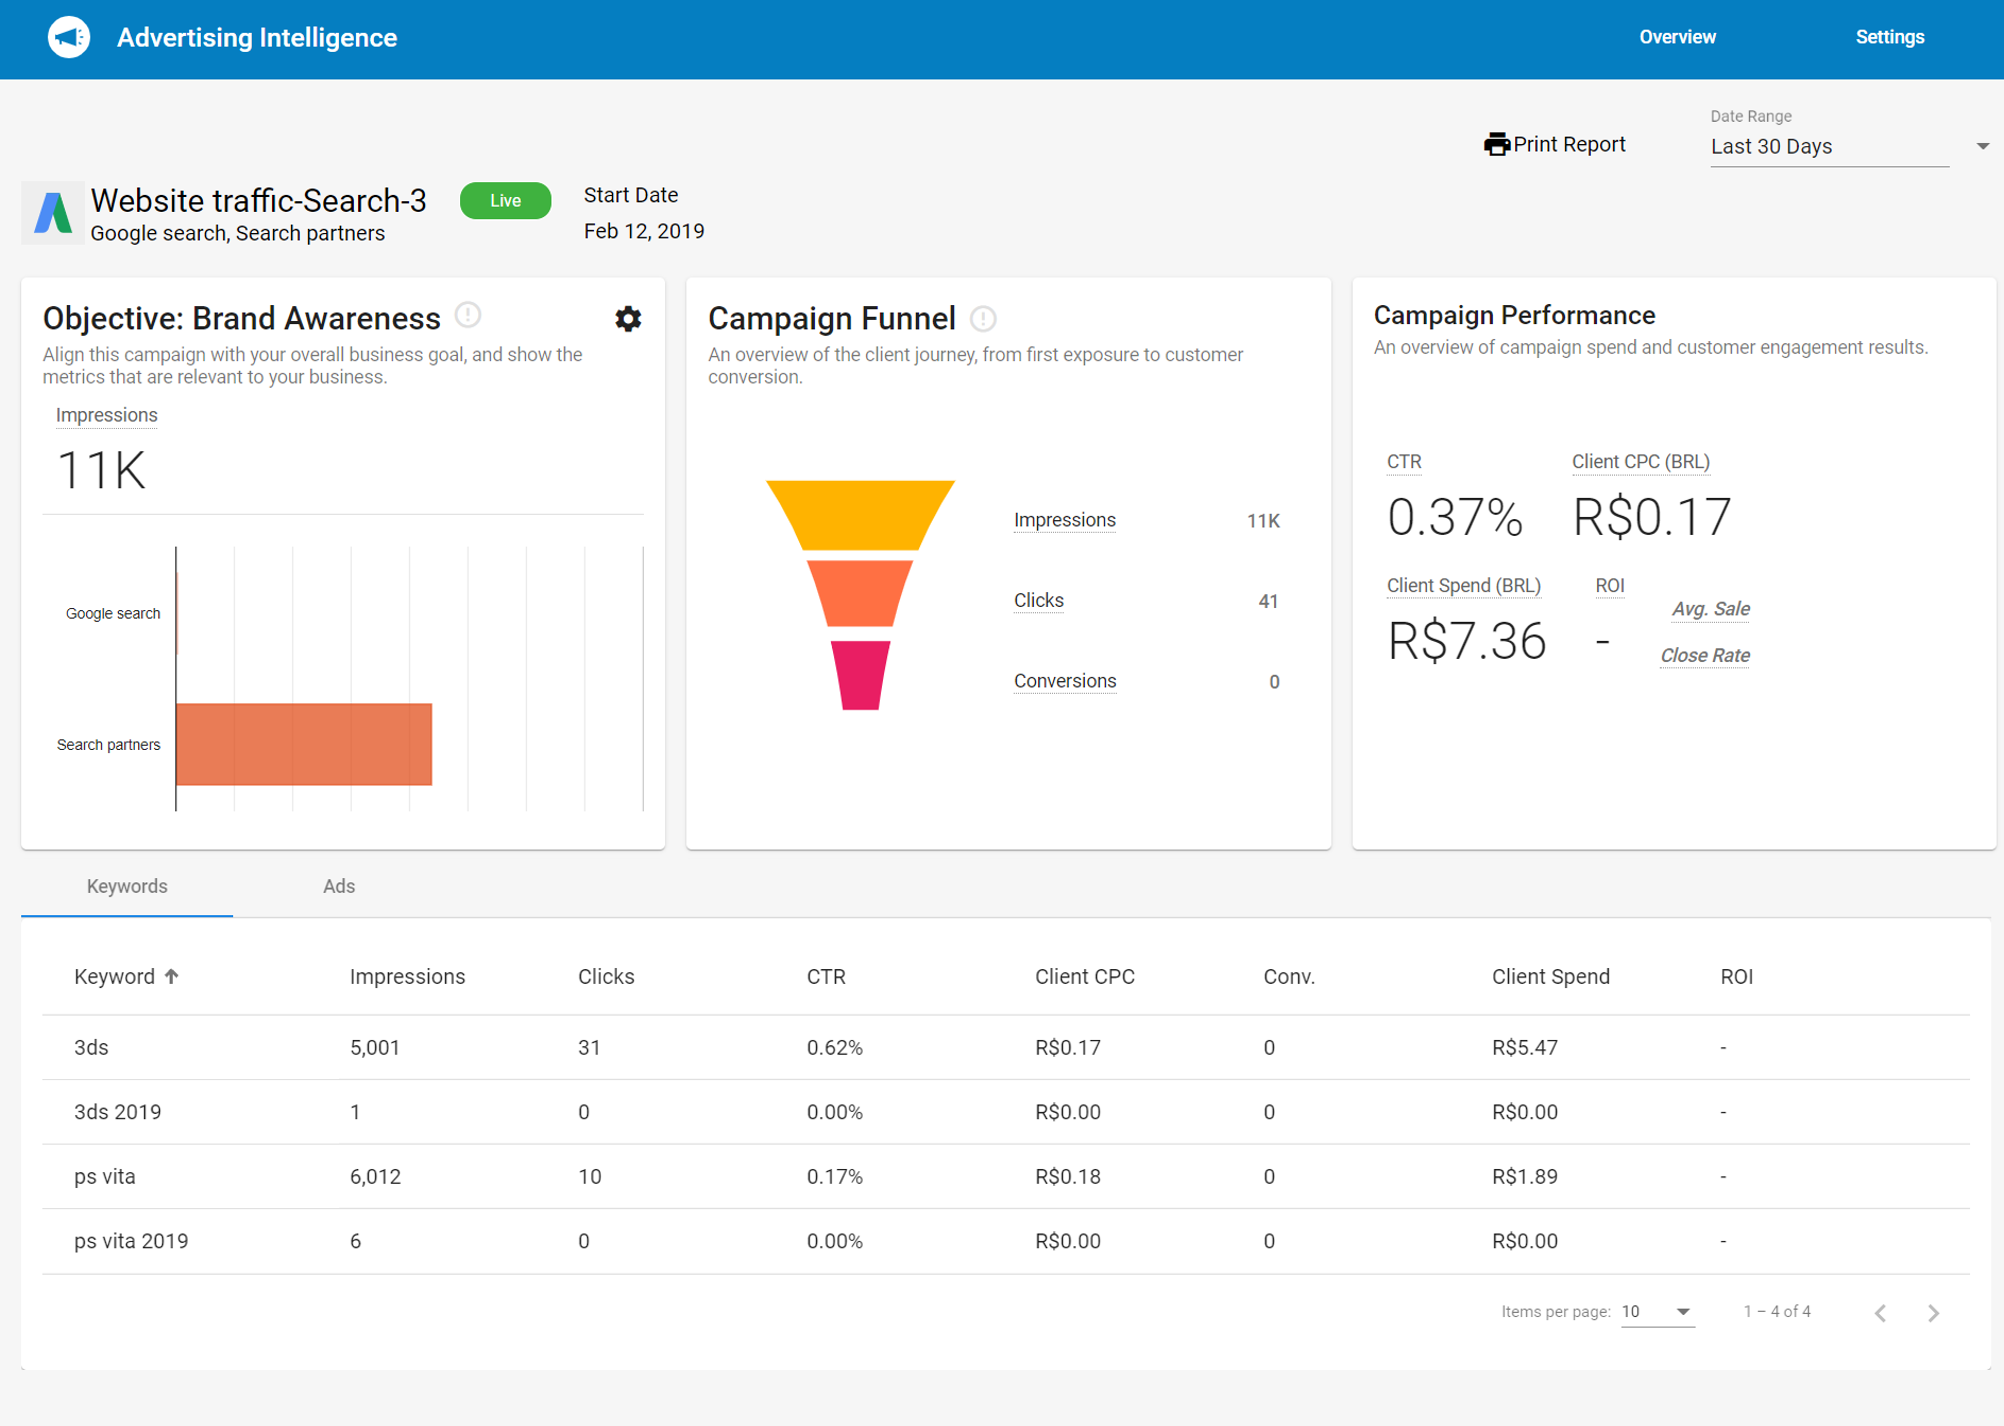Click info icon beside Campaign Funnel

tap(983, 319)
